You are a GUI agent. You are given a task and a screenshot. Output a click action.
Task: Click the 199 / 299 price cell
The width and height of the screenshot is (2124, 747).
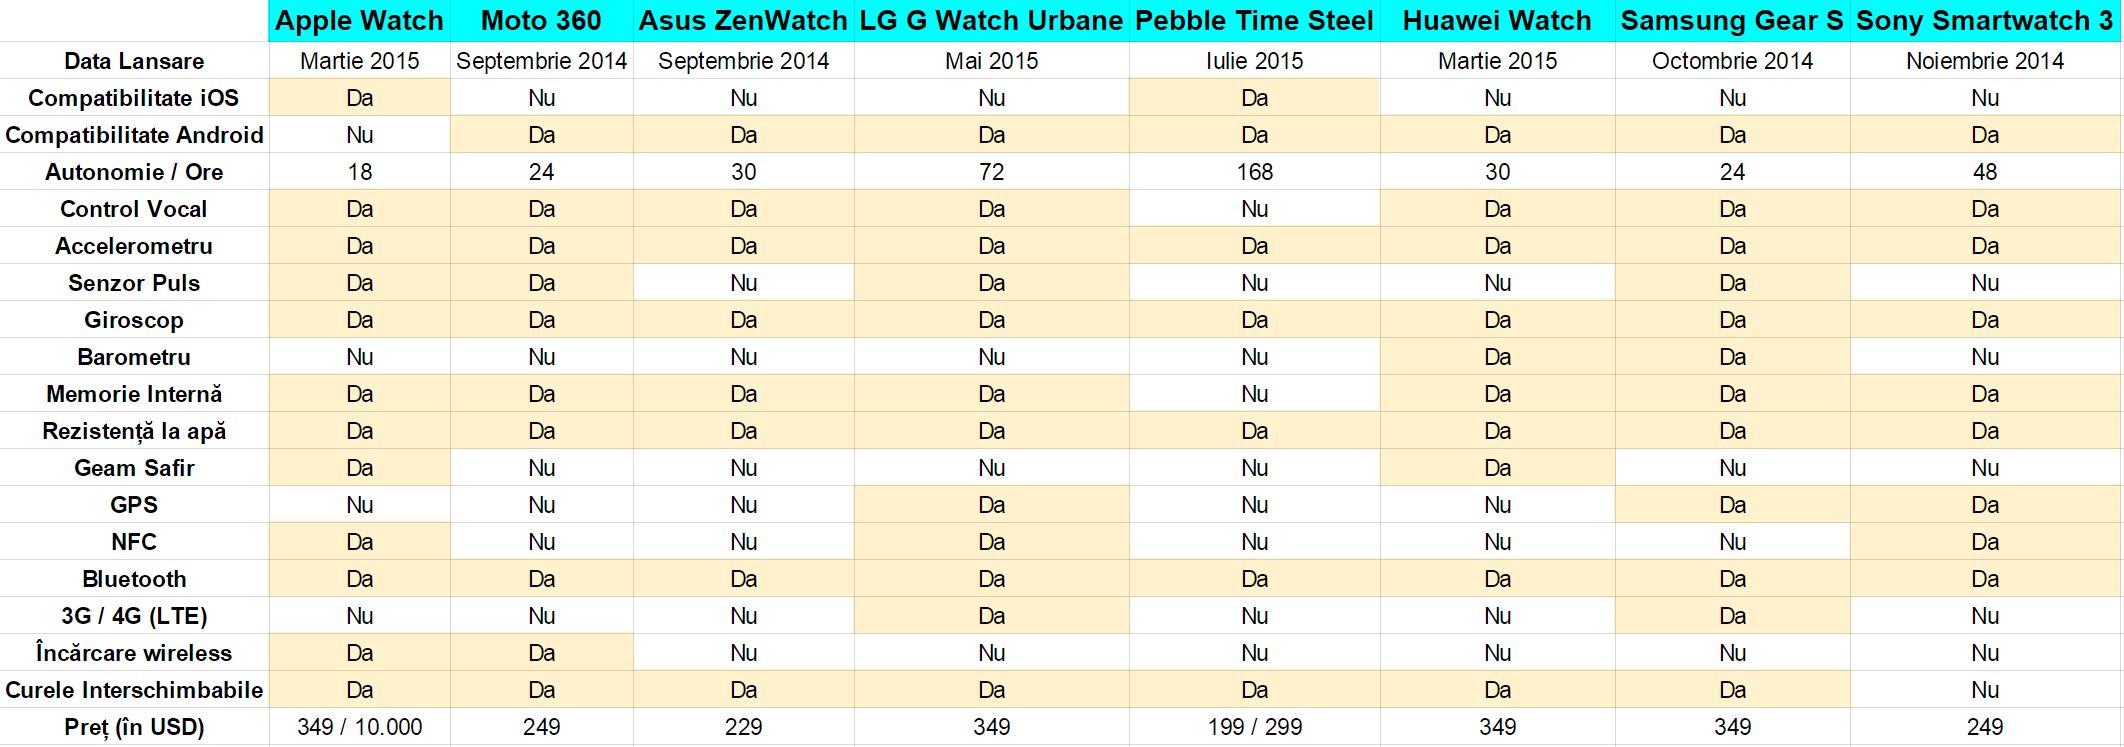pyautogui.click(x=1254, y=727)
